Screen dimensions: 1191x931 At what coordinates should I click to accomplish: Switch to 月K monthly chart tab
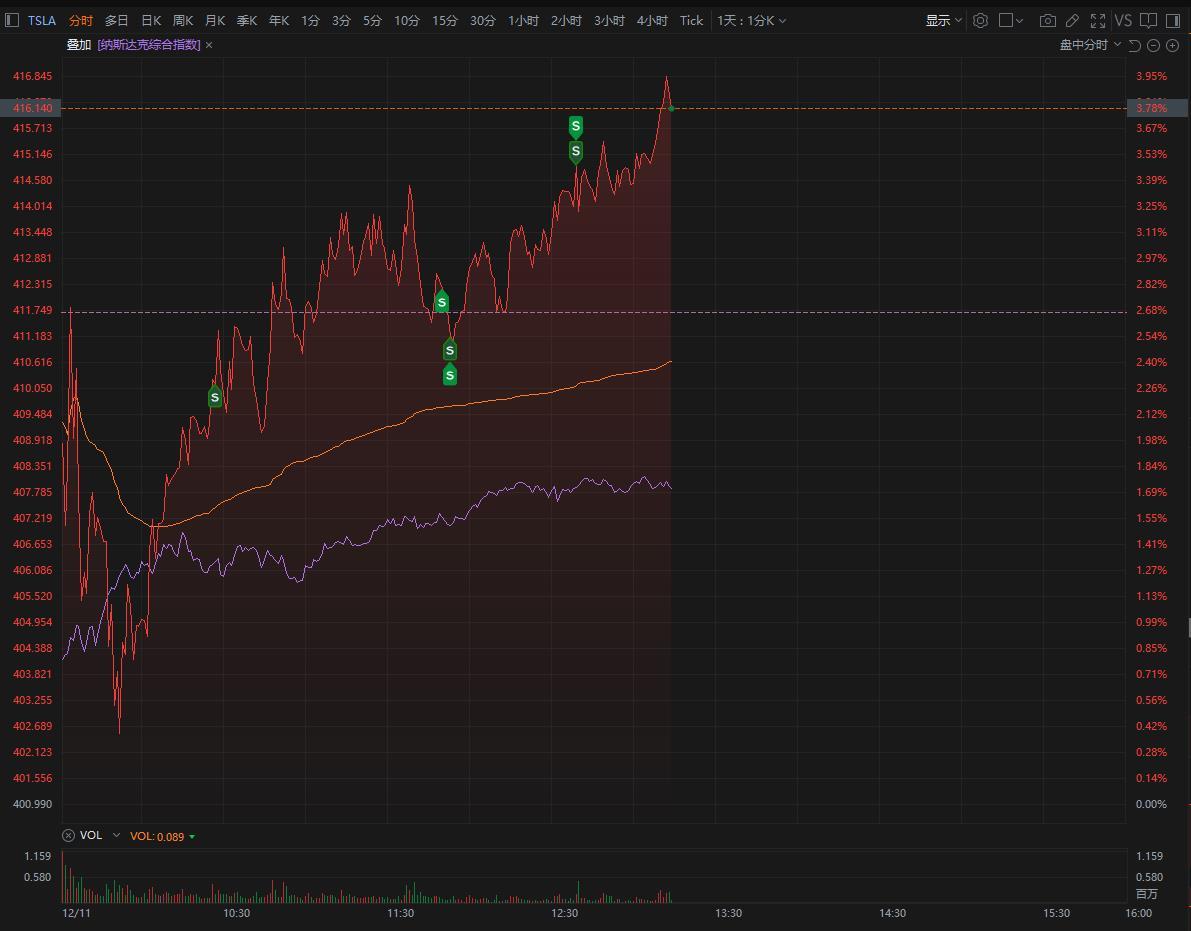[215, 21]
